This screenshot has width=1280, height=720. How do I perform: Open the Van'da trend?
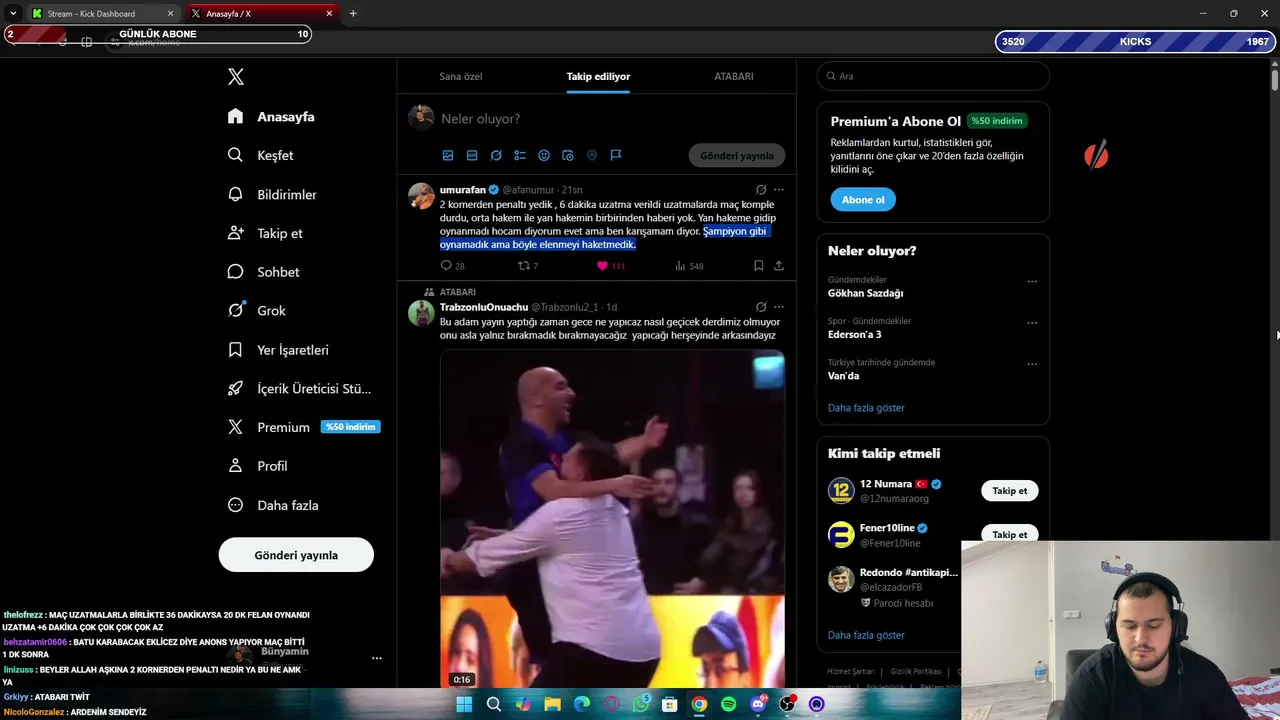pyautogui.click(x=843, y=376)
